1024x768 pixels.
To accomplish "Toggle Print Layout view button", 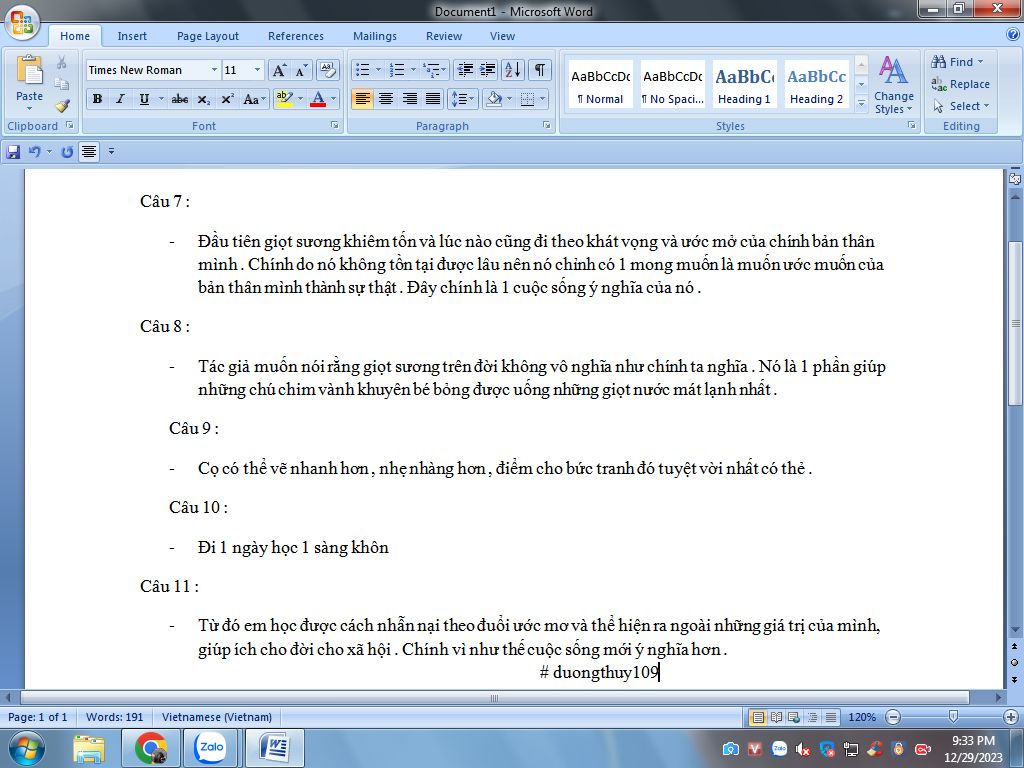I will click(x=758, y=717).
